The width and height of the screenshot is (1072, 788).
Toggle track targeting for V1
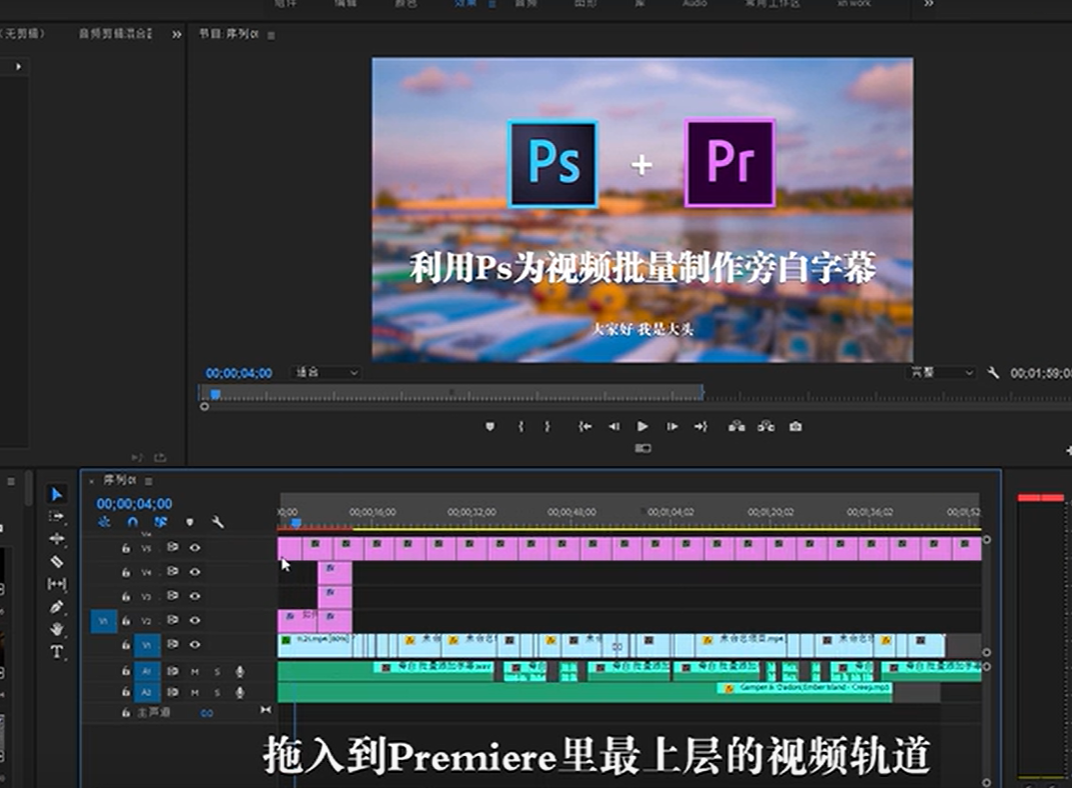146,644
